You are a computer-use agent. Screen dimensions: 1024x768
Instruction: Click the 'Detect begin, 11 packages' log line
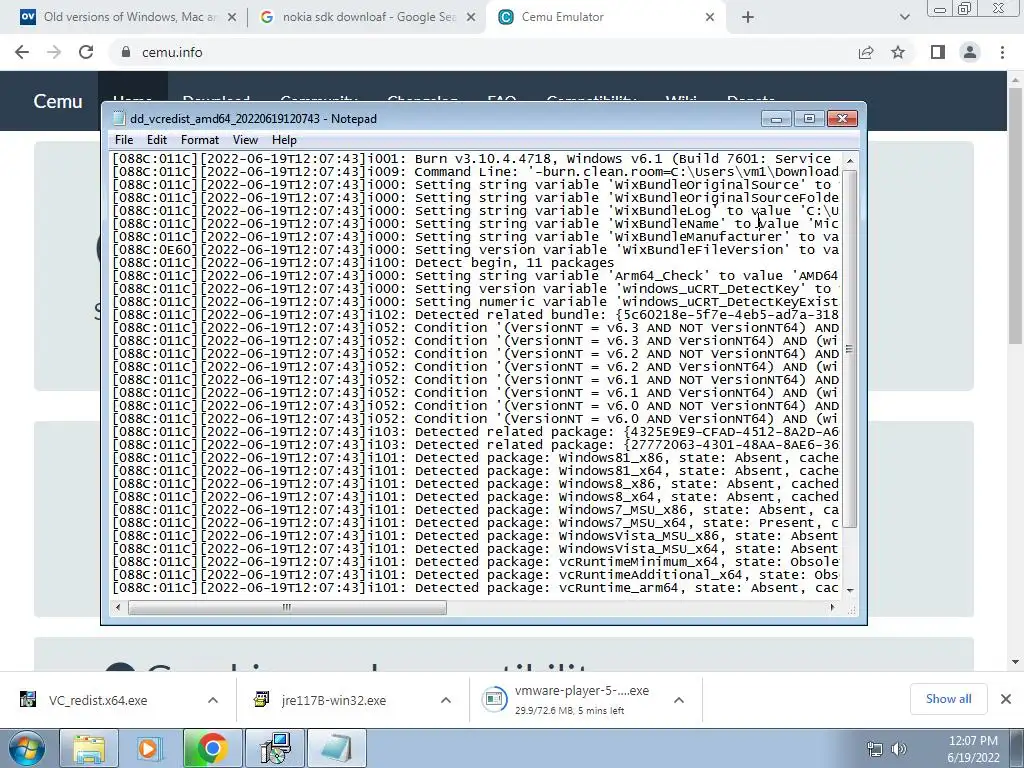pyautogui.click(x=363, y=263)
